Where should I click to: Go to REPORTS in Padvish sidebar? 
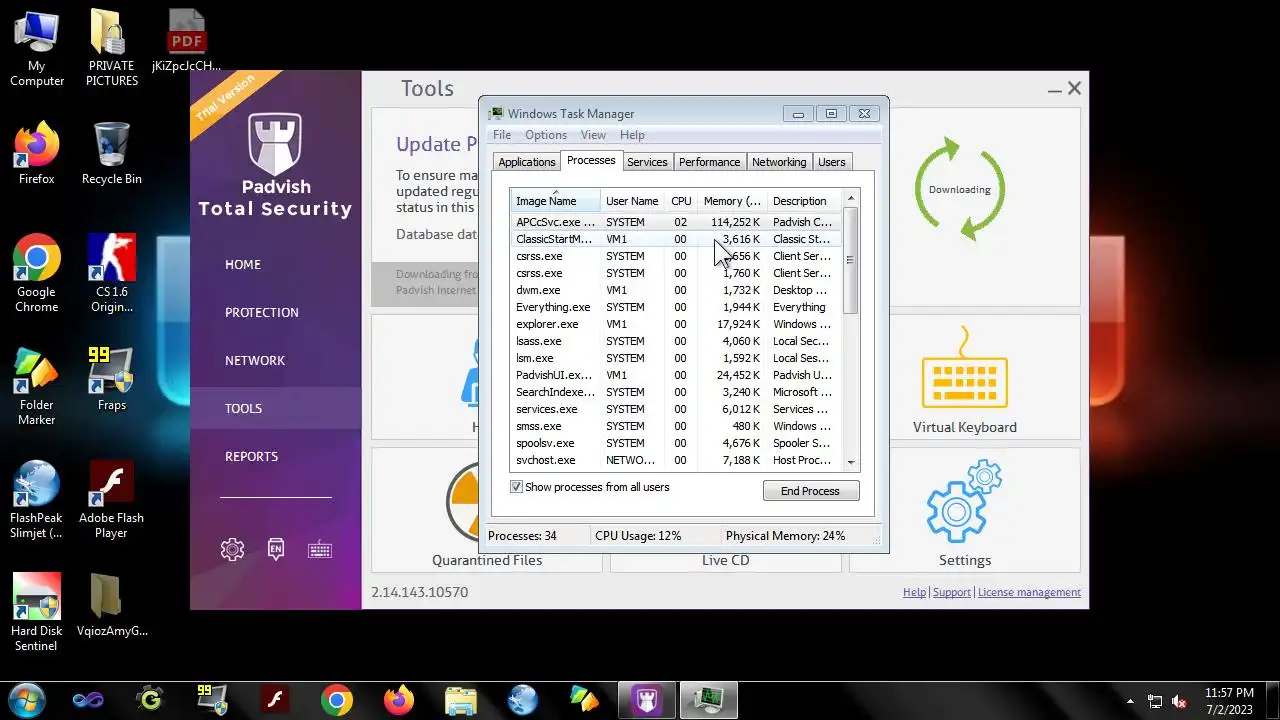pyautogui.click(x=251, y=456)
